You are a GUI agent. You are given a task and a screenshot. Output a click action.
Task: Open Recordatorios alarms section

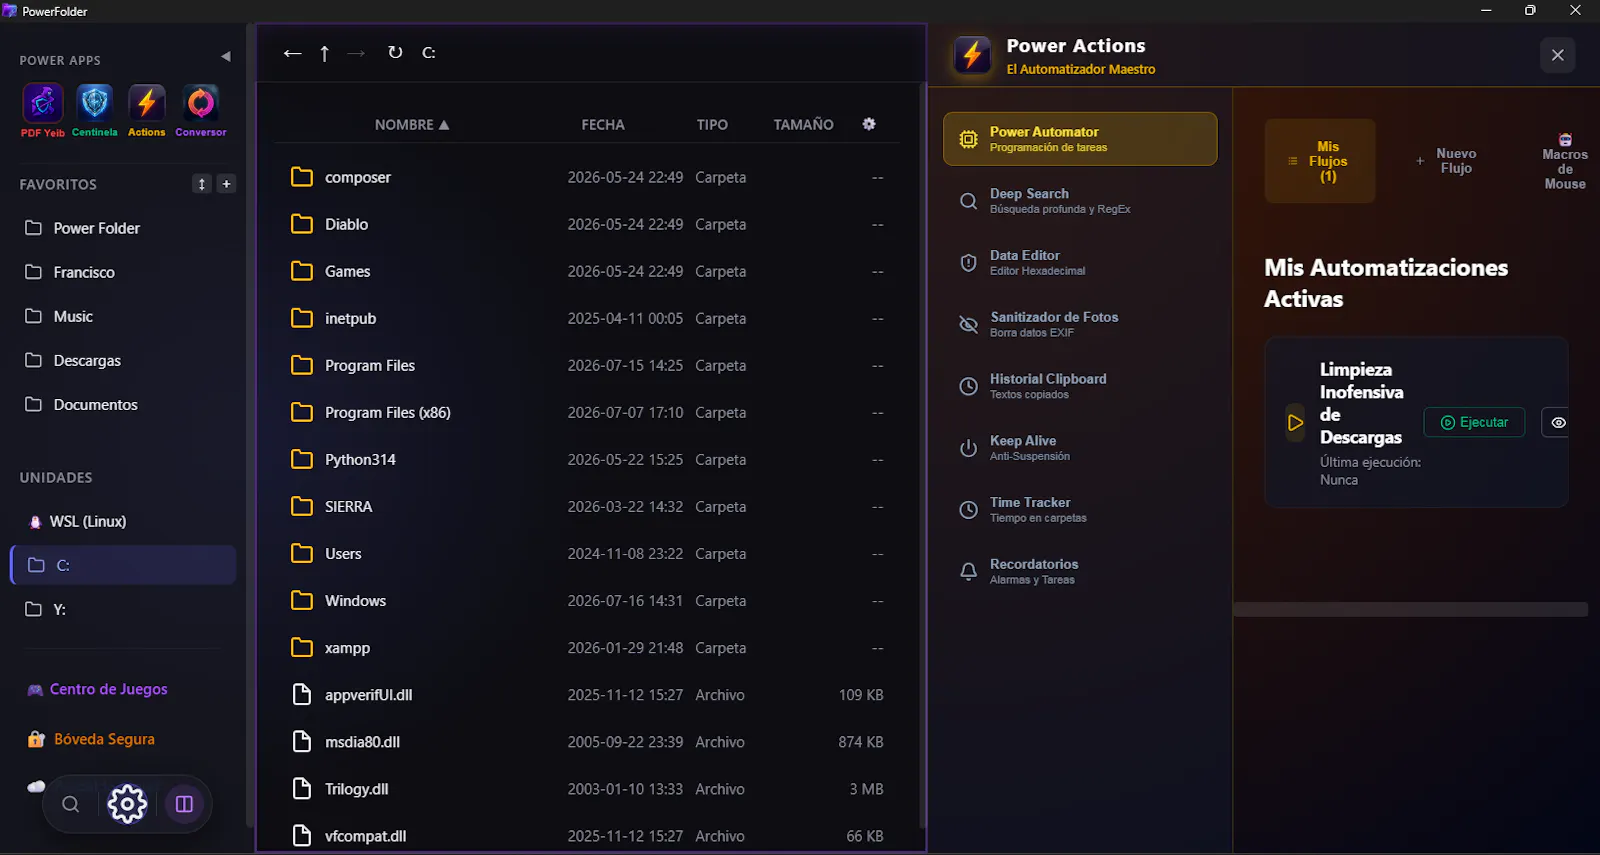pos(1080,572)
